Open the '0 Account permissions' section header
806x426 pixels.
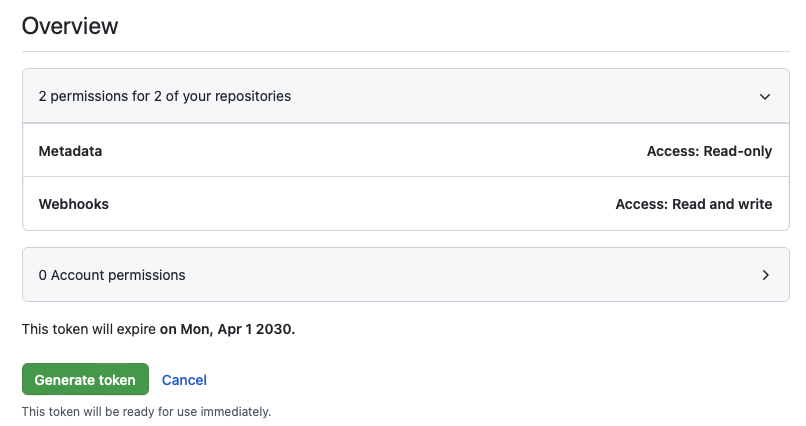pyautogui.click(x=112, y=275)
